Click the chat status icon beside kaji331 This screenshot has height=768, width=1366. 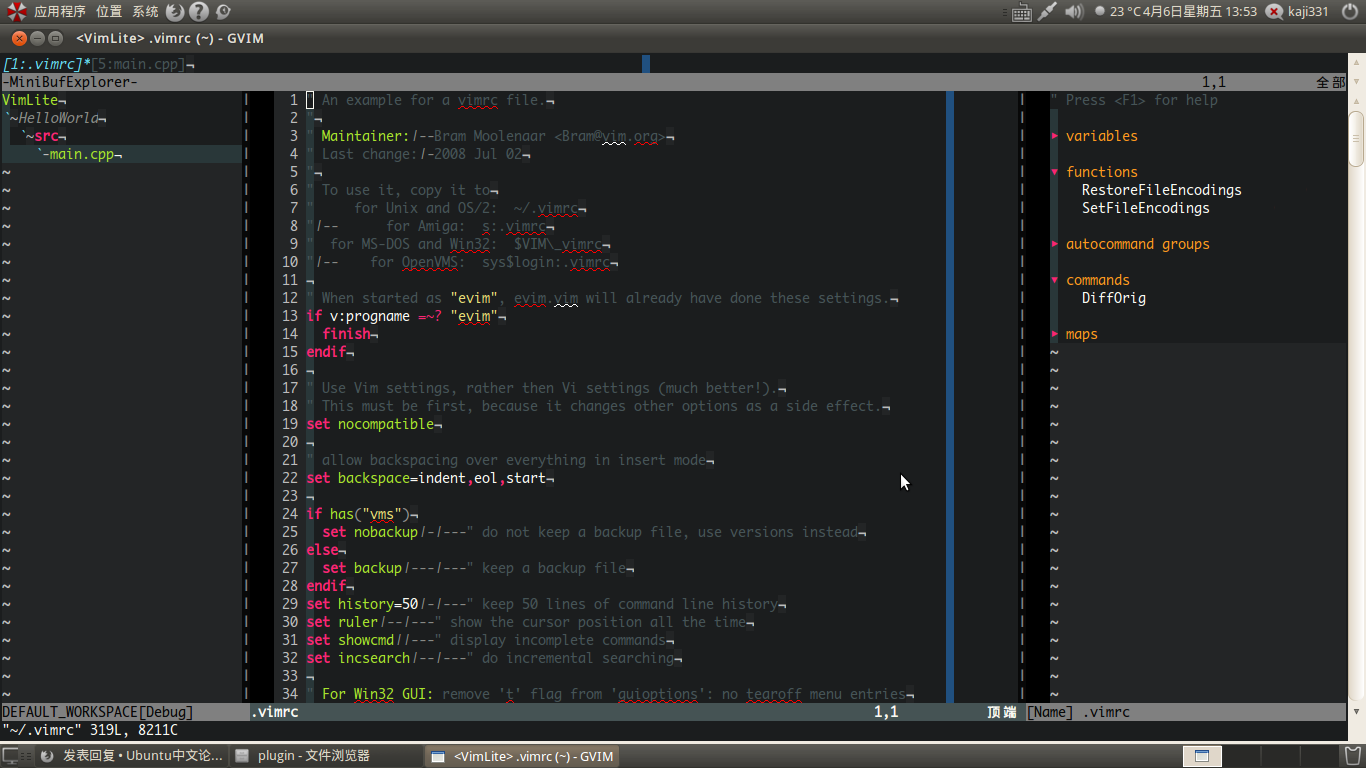(x=1274, y=12)
